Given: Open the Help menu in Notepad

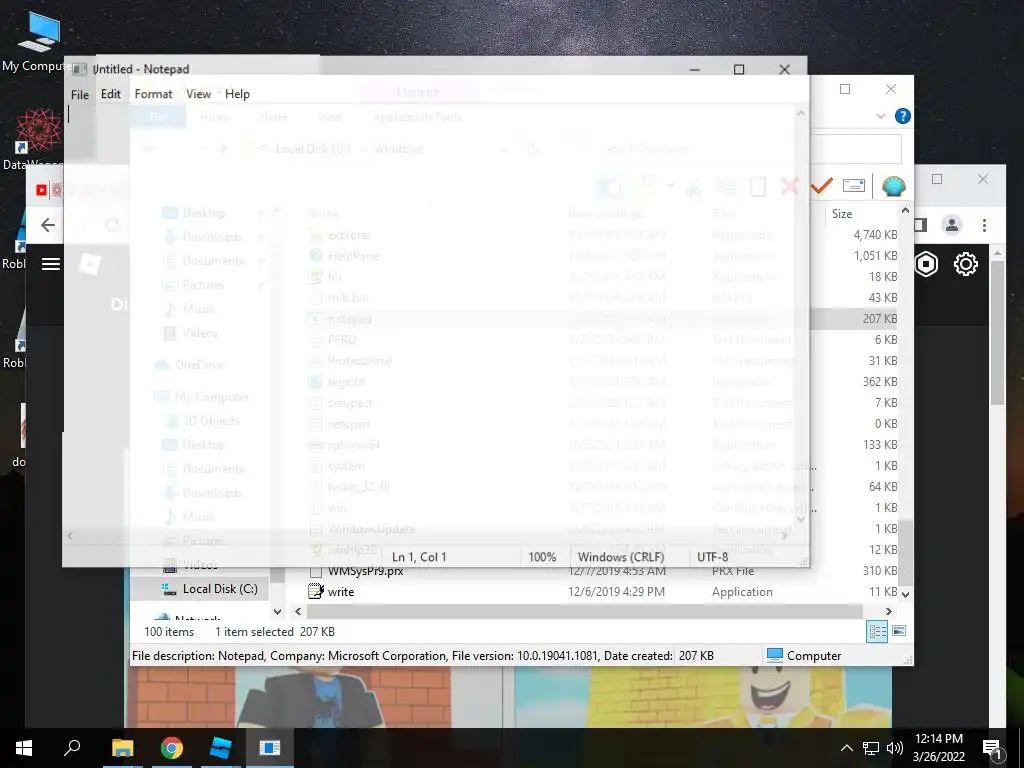Looking at the screenshot, I should click(x=237, y=94).
